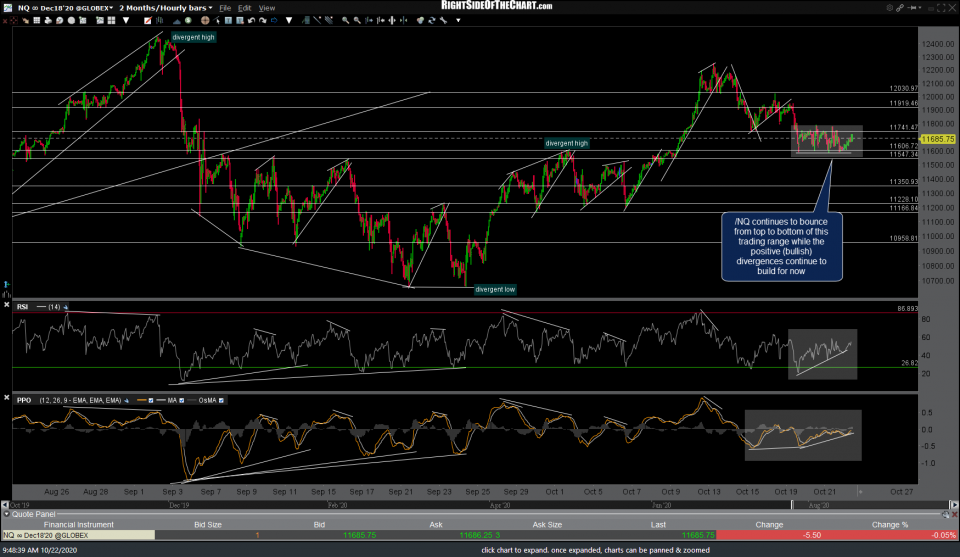Click the current price label 11685.75 on axis

point(937,139)
